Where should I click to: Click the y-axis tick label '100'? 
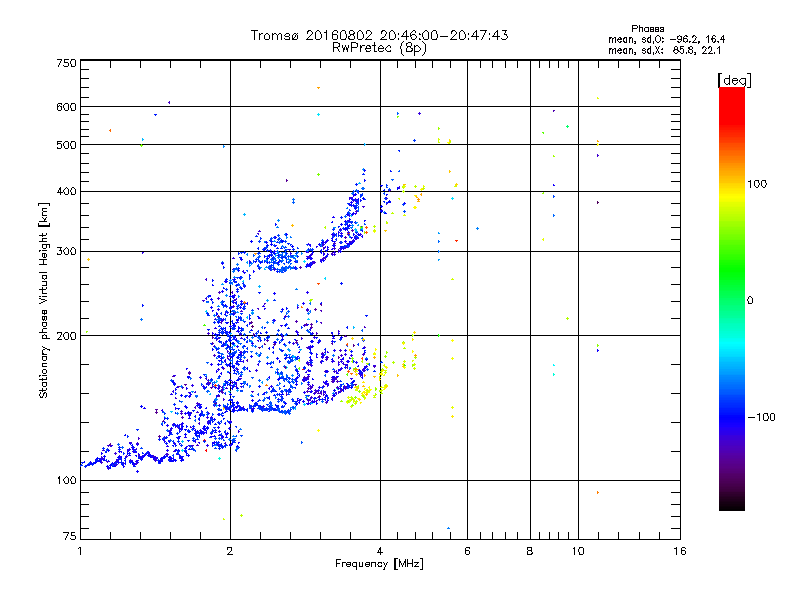pyautogui.click(x=66, y=480)
